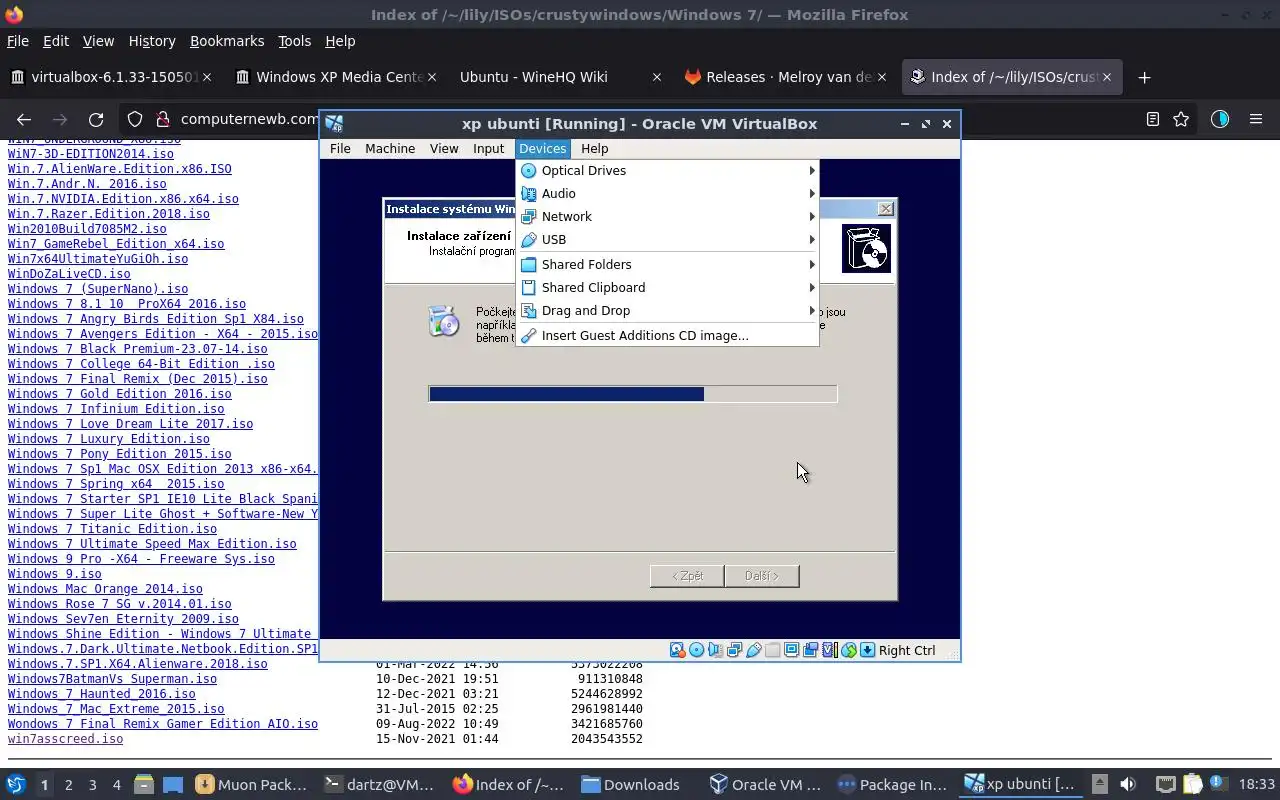Click network adapter icon in VirtualBox status bar

pos(734,650)
